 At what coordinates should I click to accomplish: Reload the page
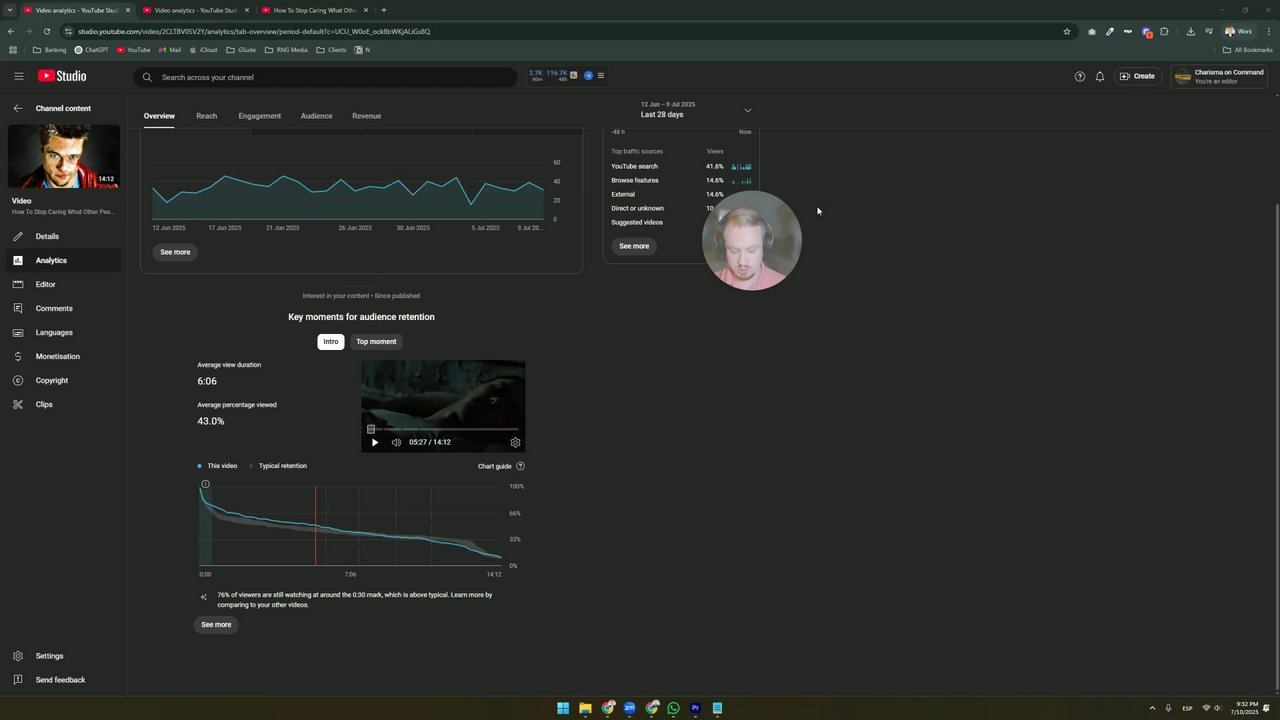(x=46, y=31)
